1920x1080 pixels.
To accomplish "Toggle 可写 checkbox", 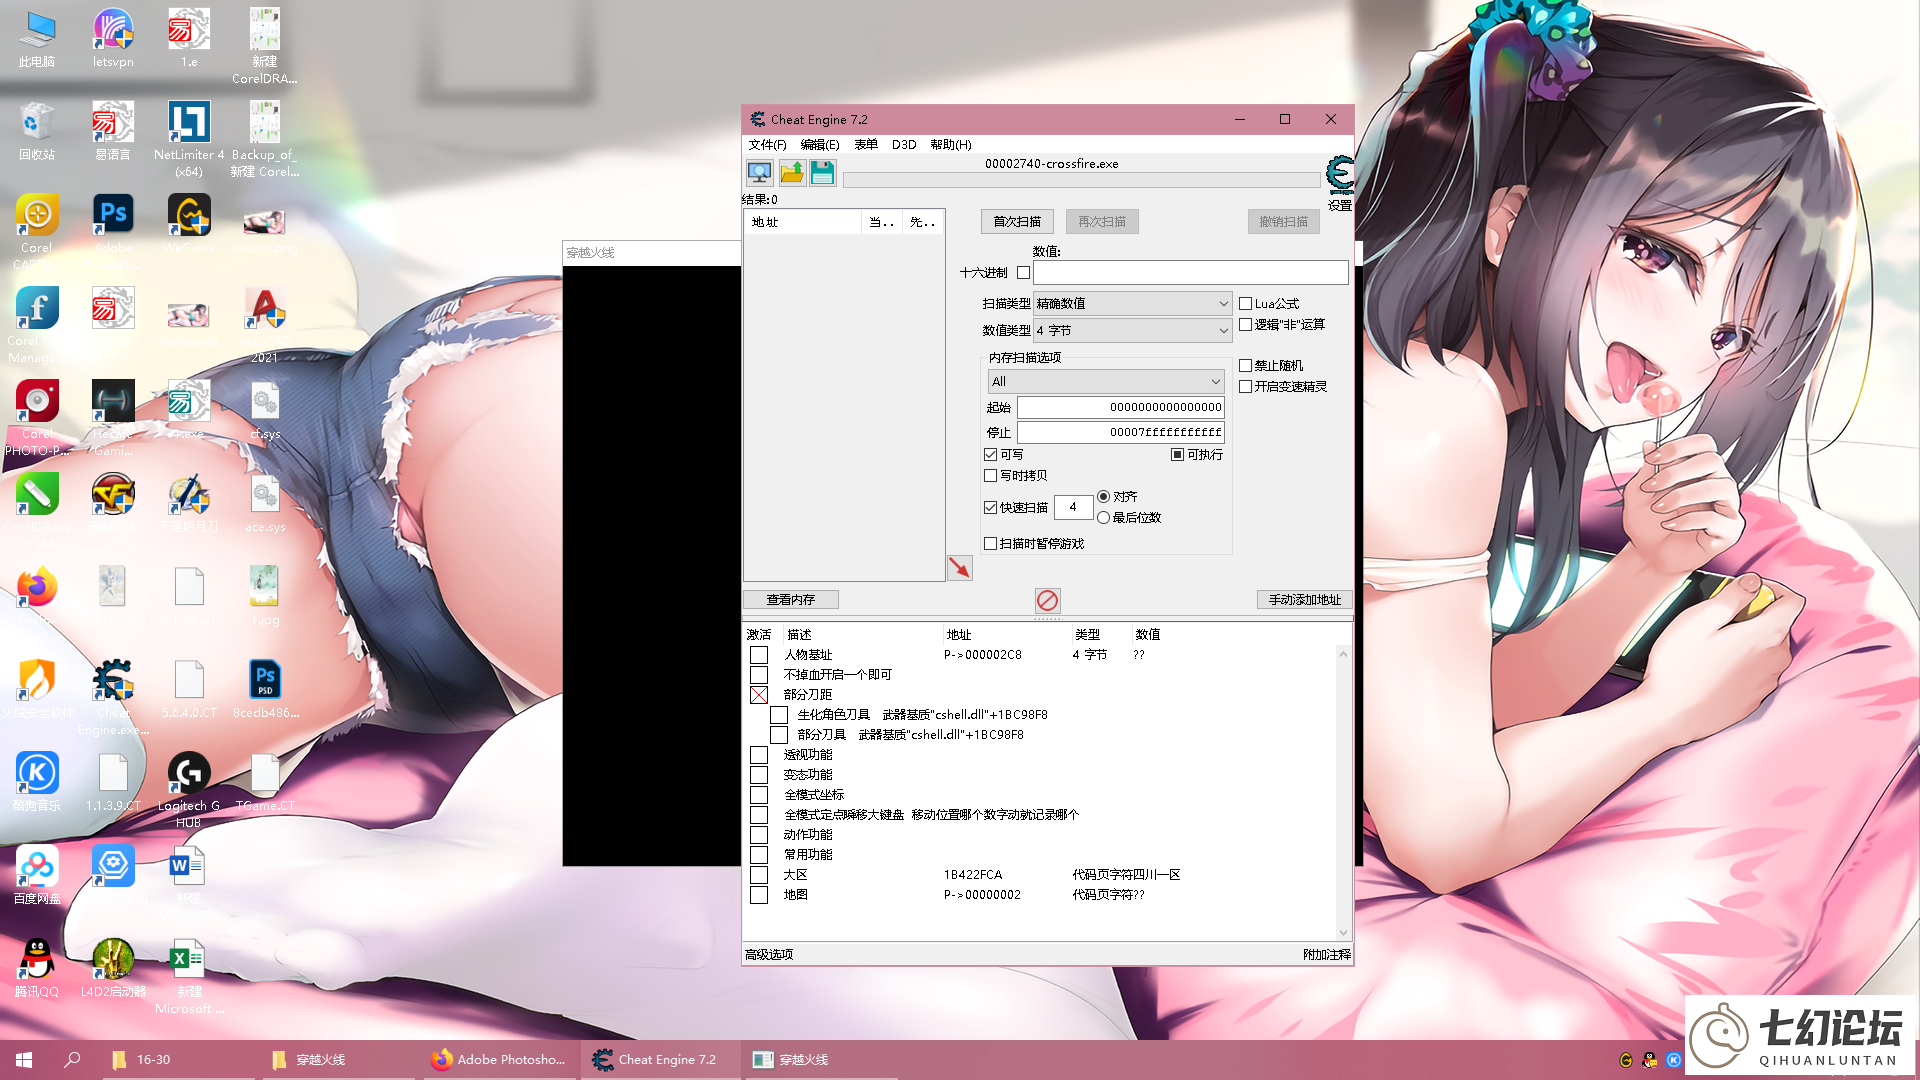I will [x=990, y=454].
